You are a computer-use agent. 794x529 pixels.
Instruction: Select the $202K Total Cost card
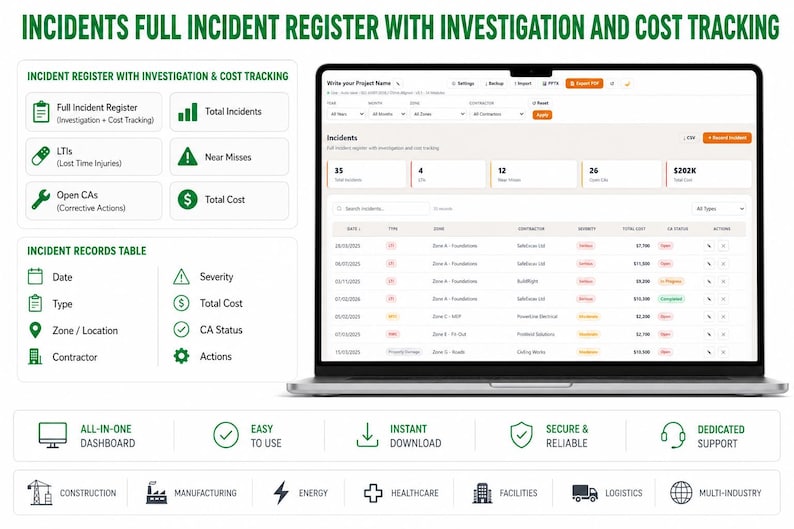[708, 174]
